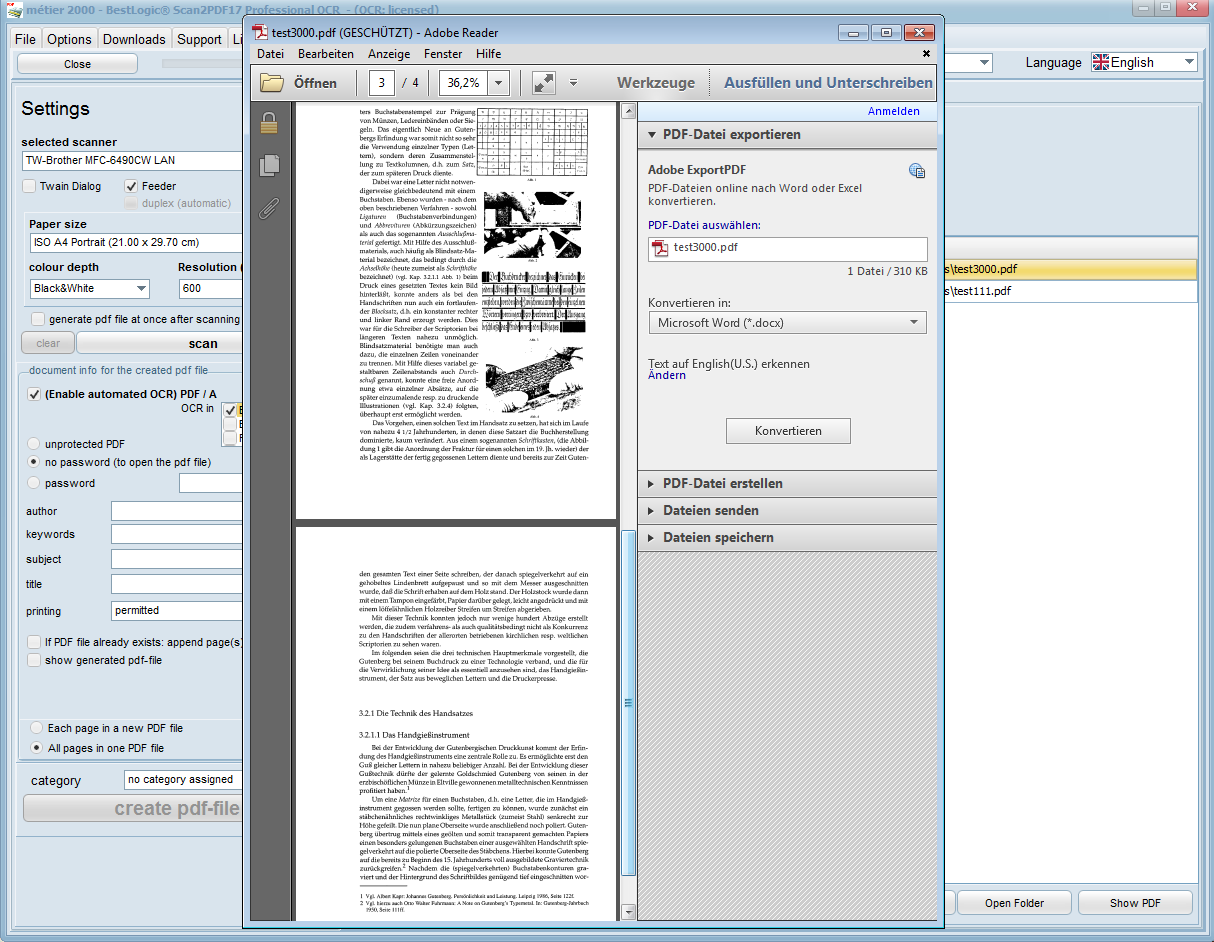Toggle the Feeder checkbox
The height and width of the screenshot is (942, 1214).
pyautogui.click(x=131, y=186)
